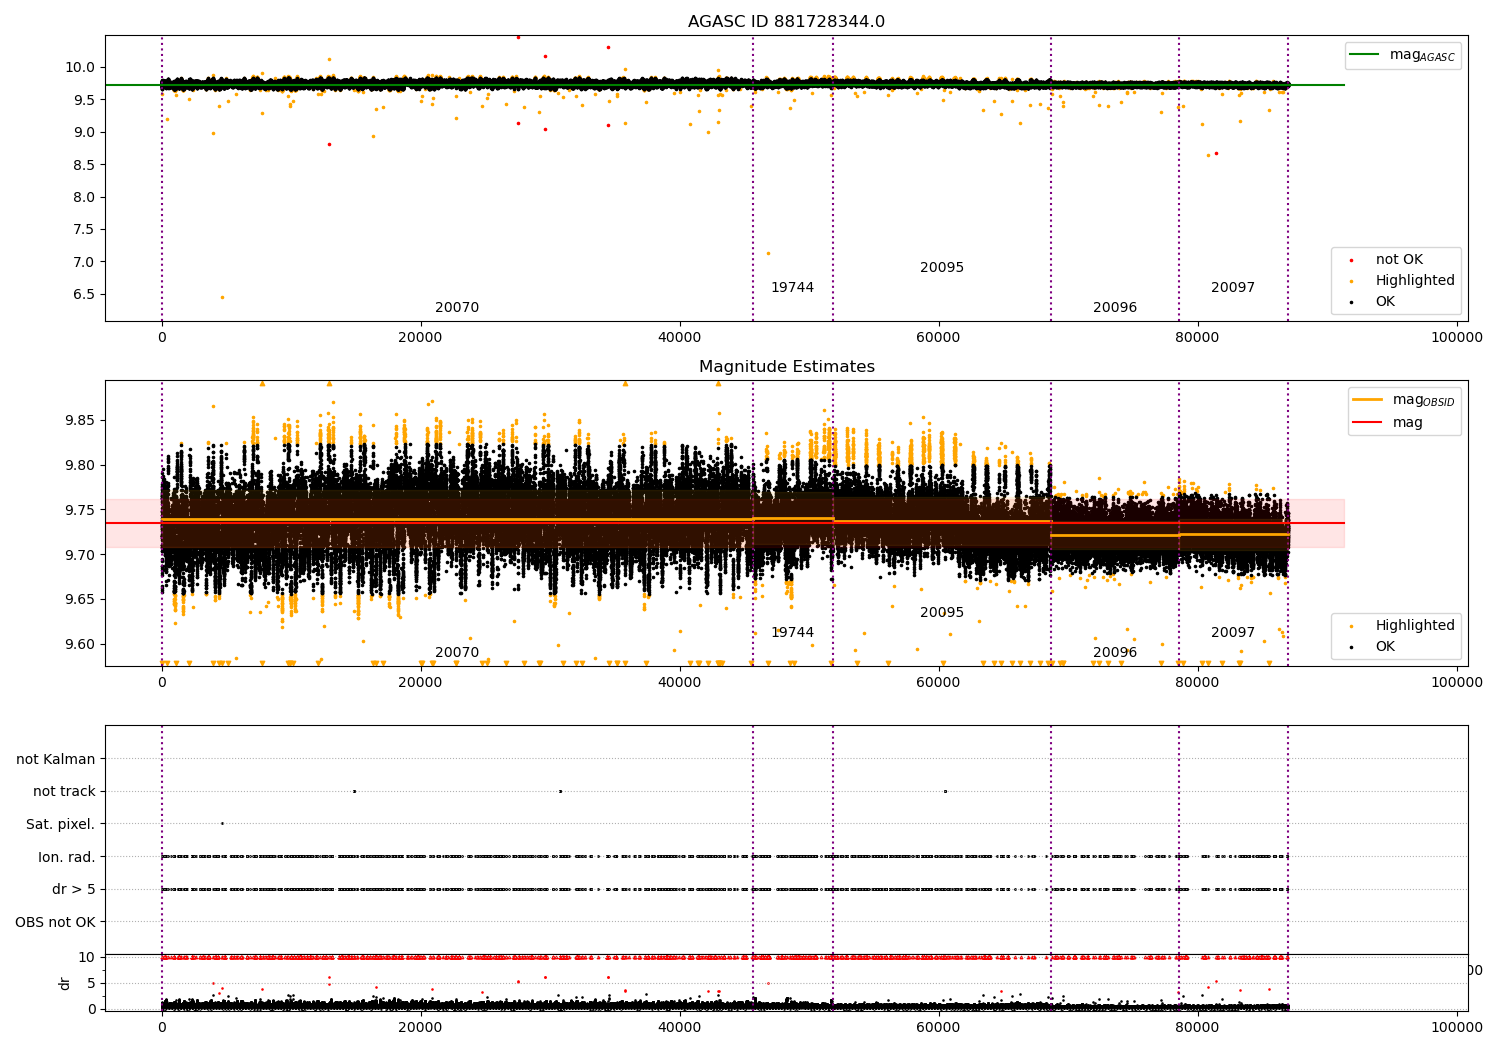Image resolution: width=1500 pixels, height=1050 pixels.
Task: Click the 'not OK' legend entry
Action: pyautogui.click(x=1399, y=260)
